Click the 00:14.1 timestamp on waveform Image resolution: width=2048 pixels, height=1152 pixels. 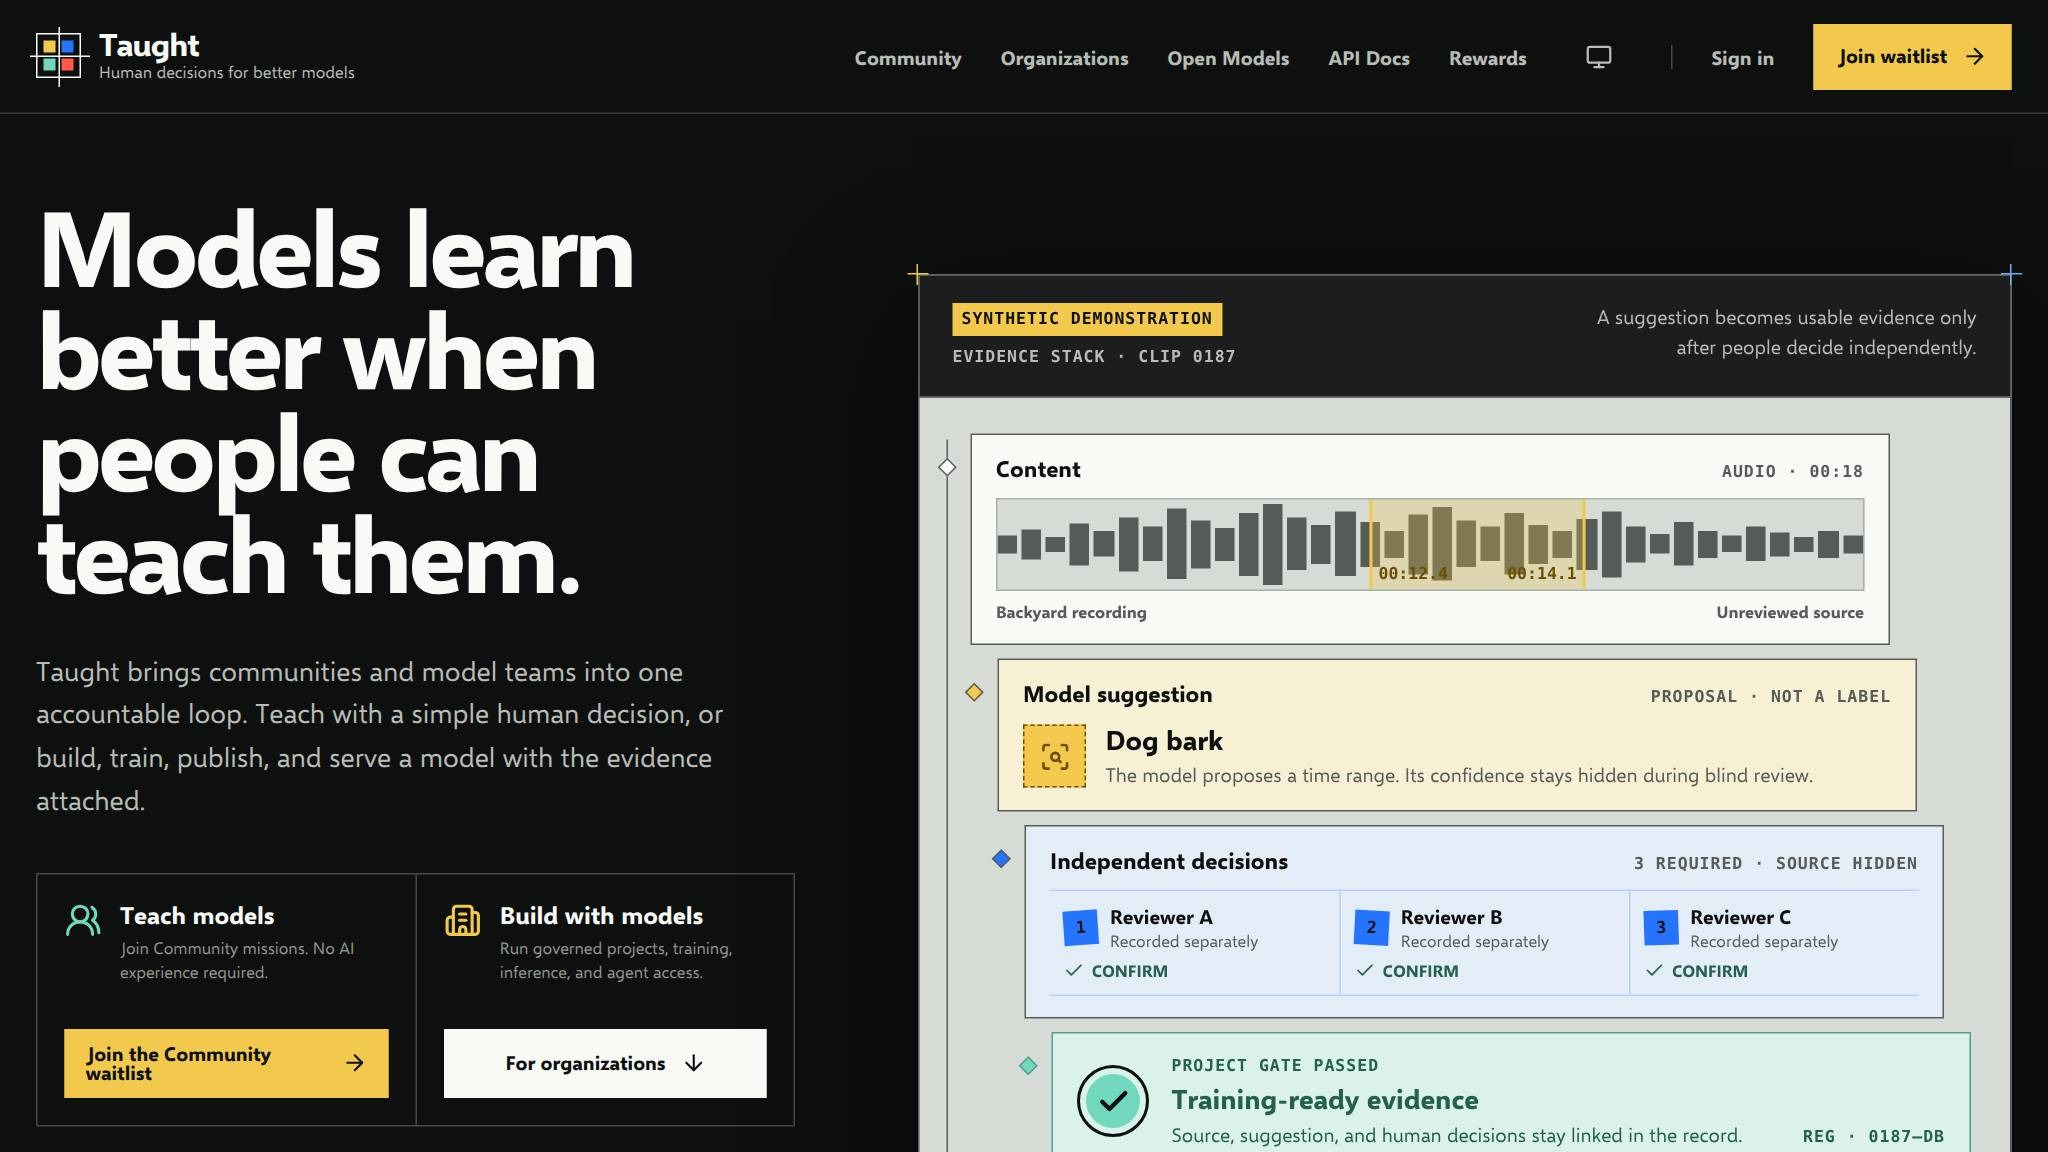pyautogui.click(x=1541, y=573)
